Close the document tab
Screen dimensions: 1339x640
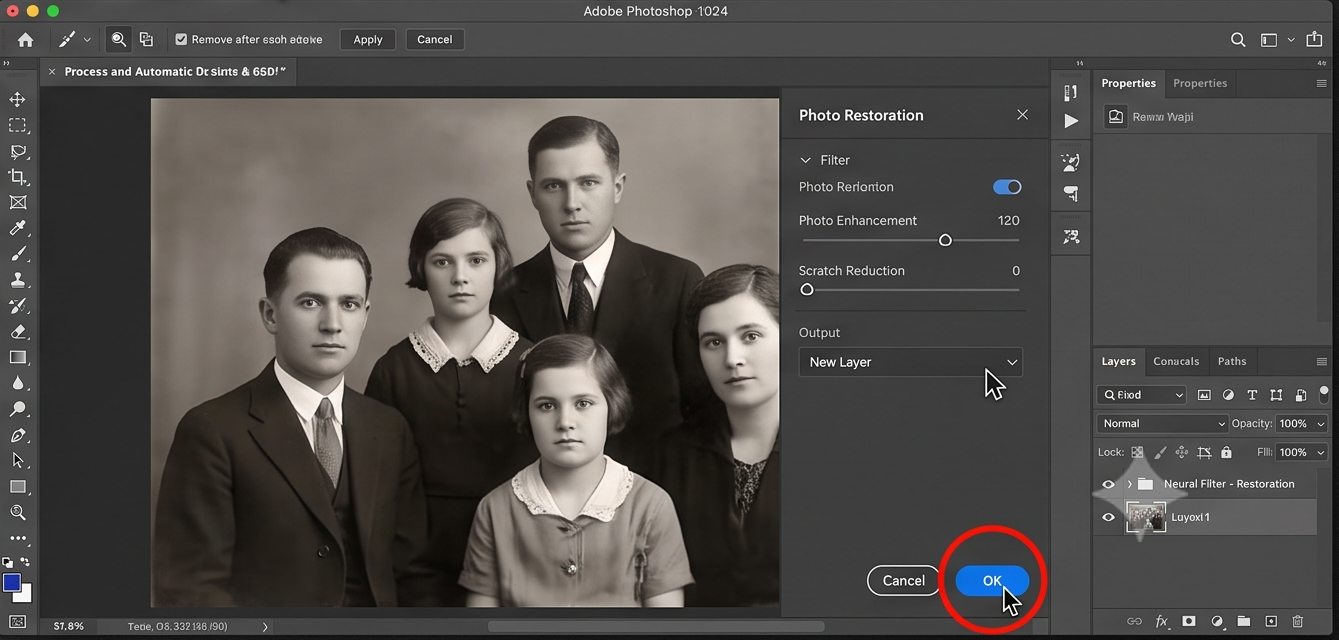coord(52,72)
